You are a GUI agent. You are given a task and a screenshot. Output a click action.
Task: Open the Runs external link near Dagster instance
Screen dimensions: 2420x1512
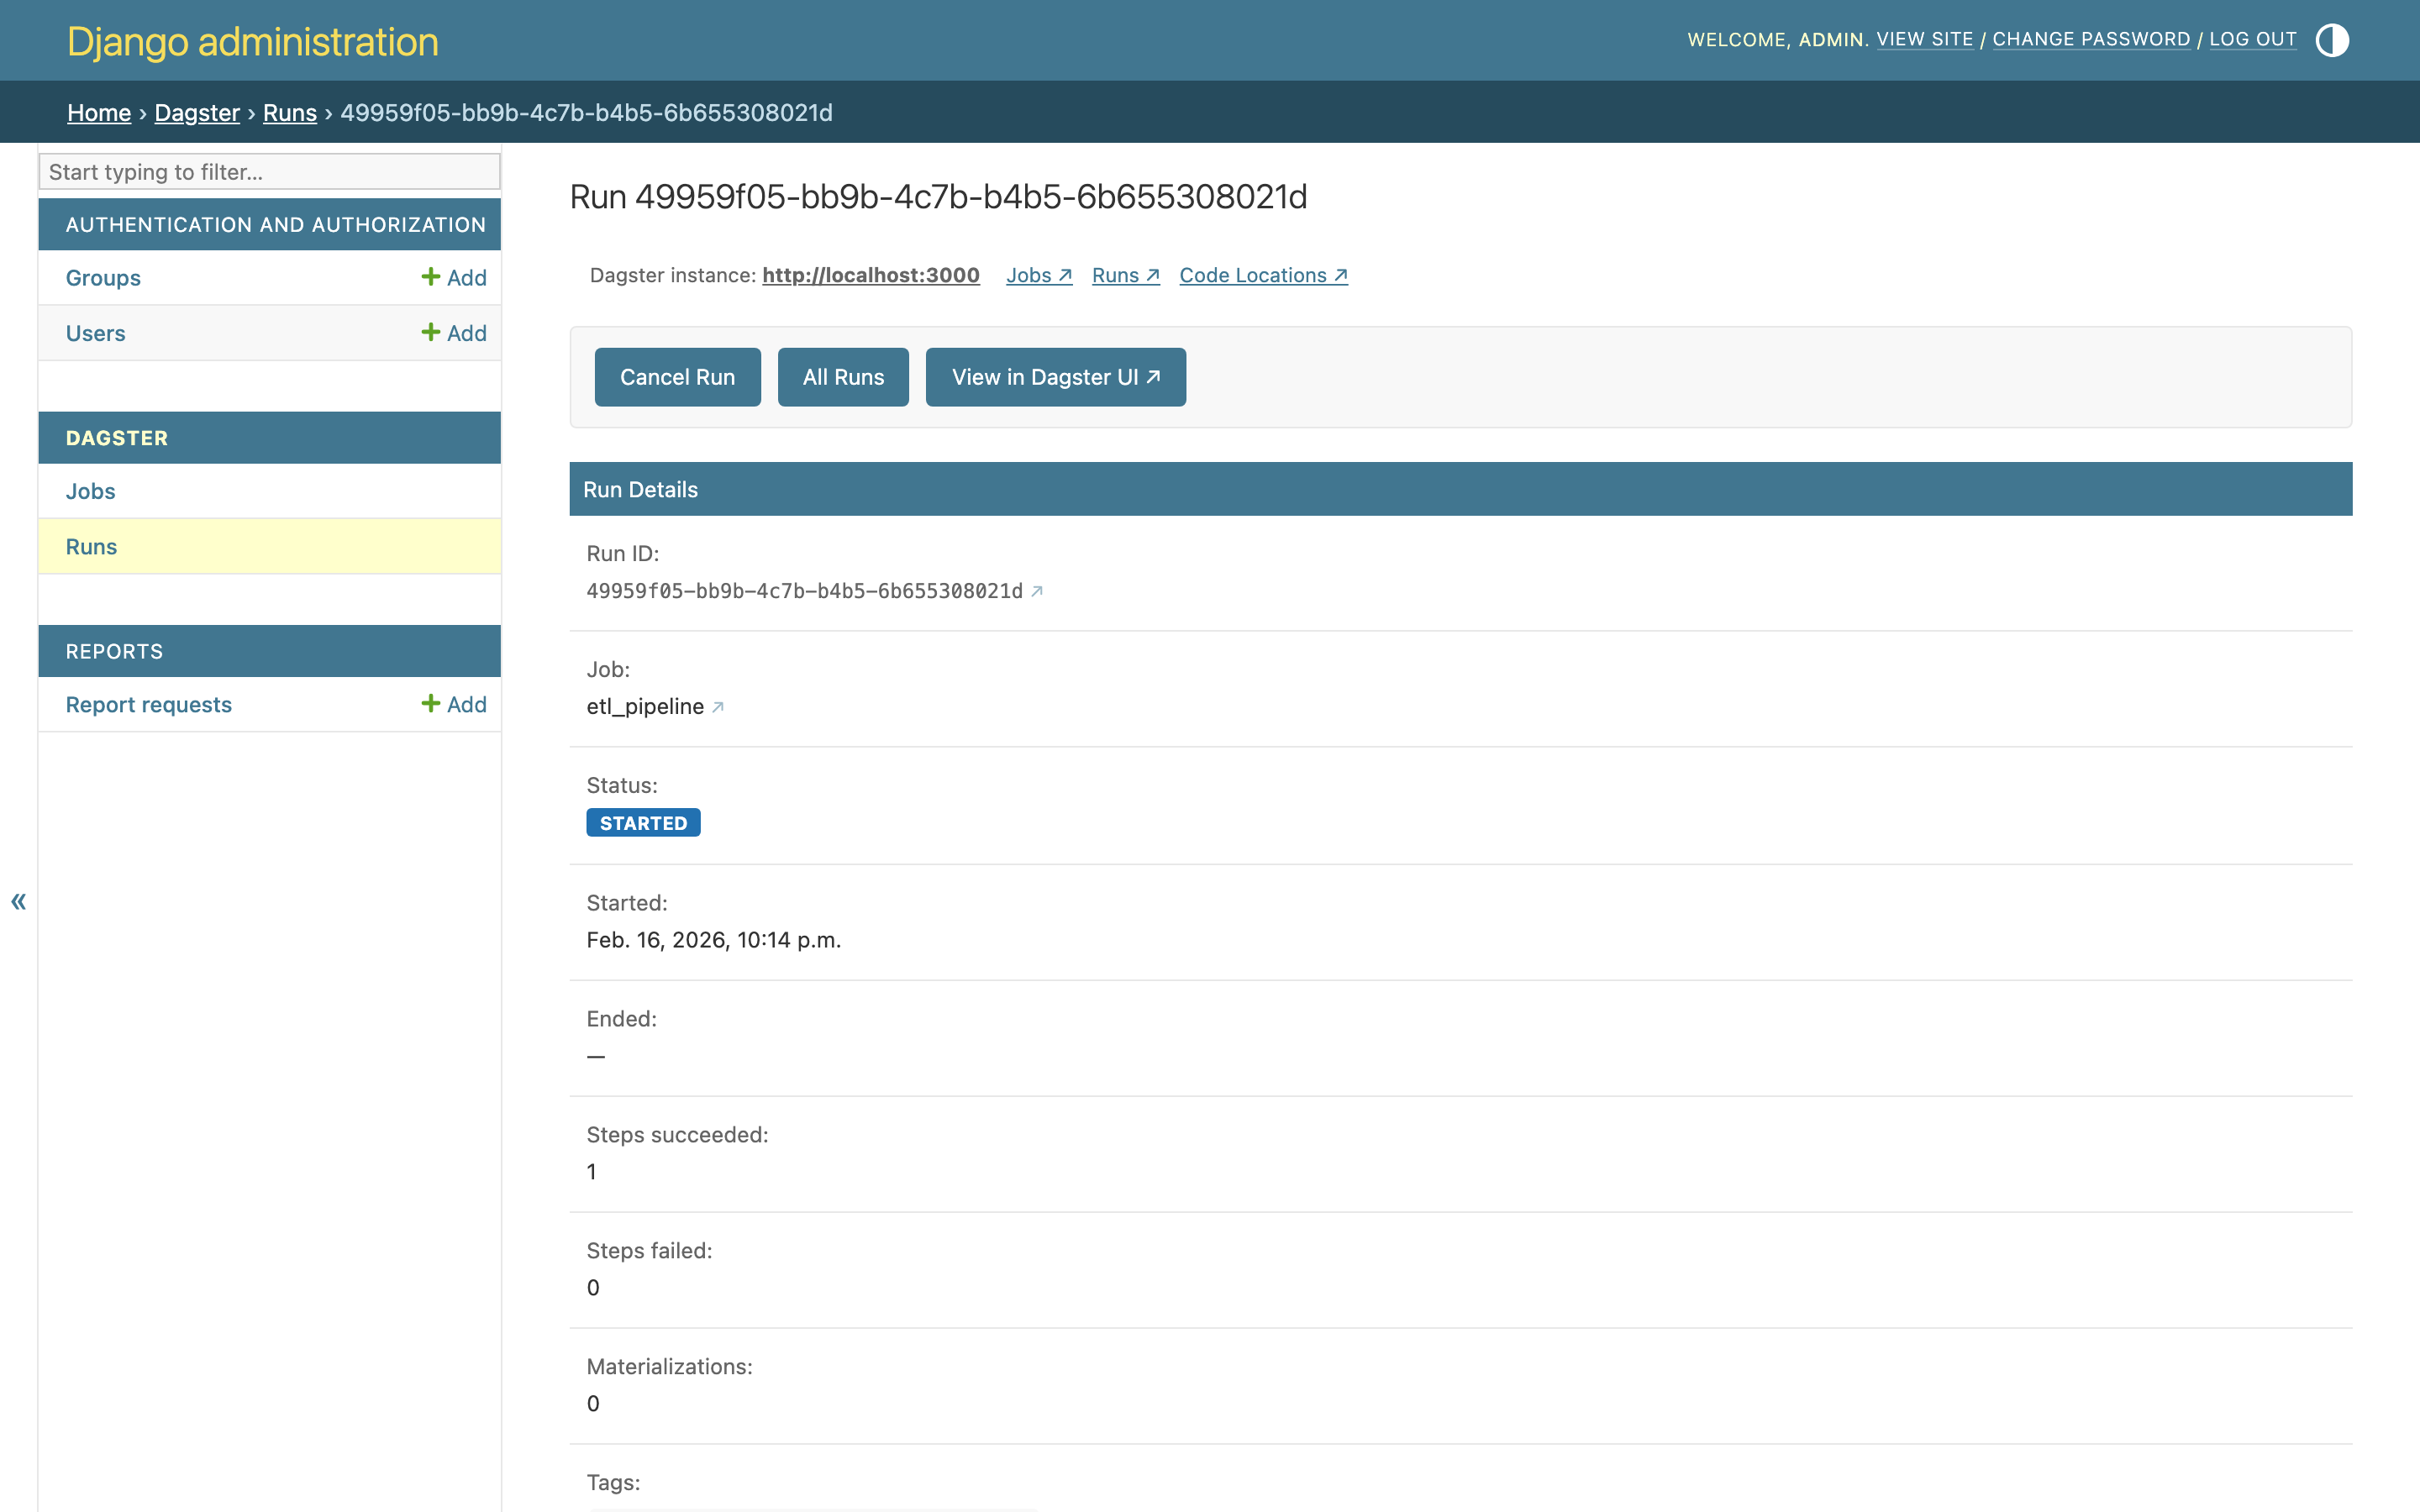coord(1126,275)
